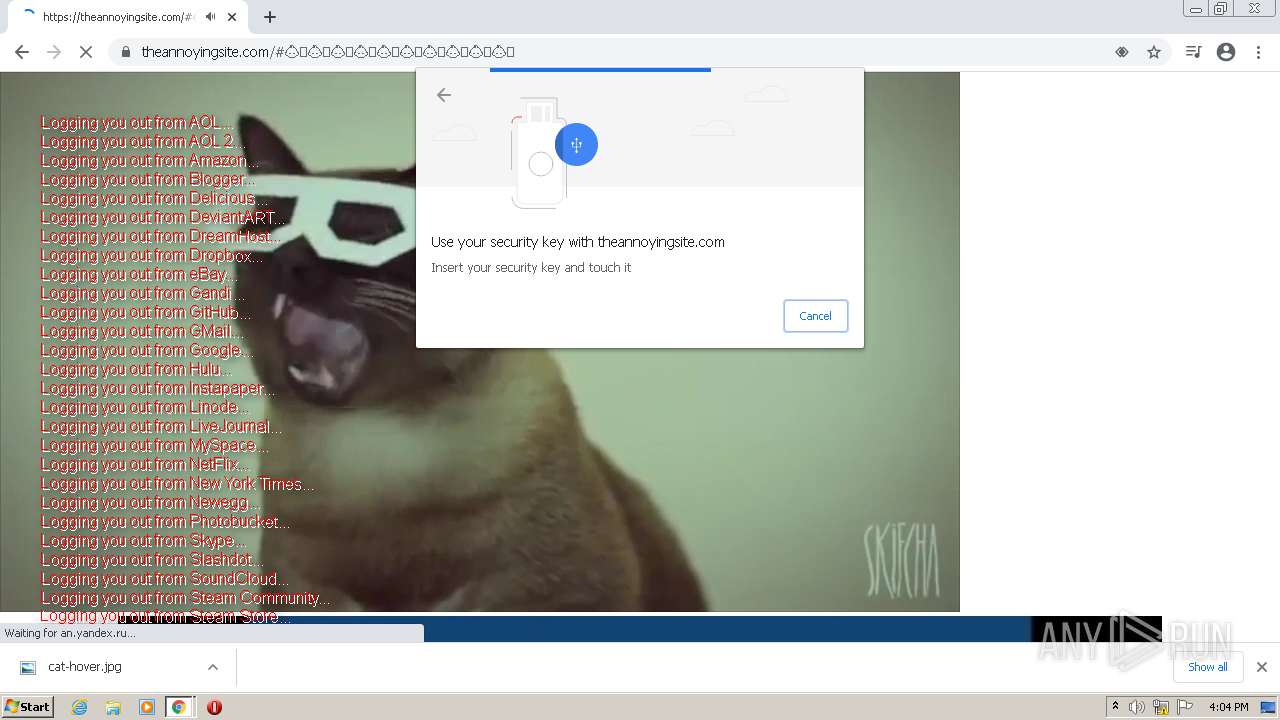Screen dimensions: 1280x720
Task: Click 'Logging you out from Dropbox...' text
Action: tap(152, 256)
